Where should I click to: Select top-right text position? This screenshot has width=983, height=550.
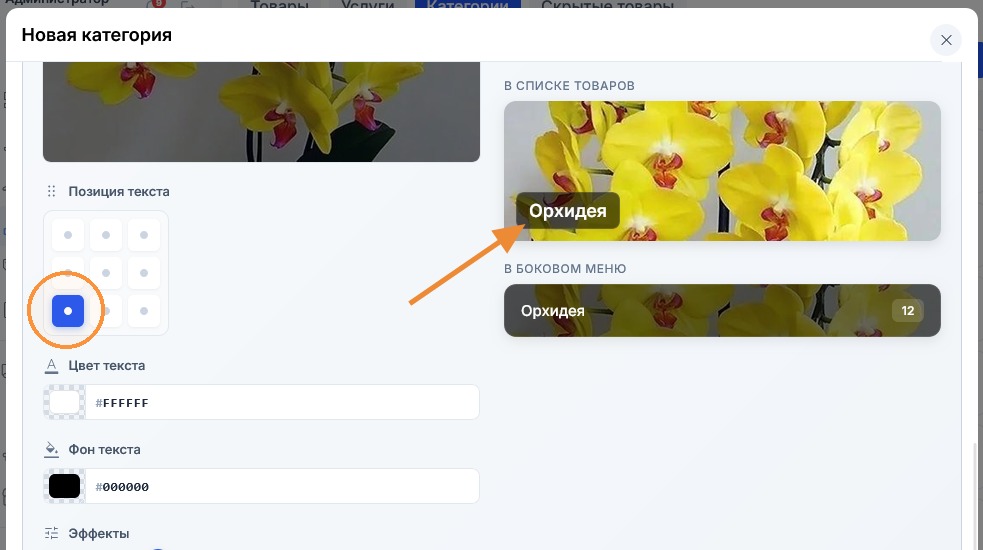(x=144, y=235)
